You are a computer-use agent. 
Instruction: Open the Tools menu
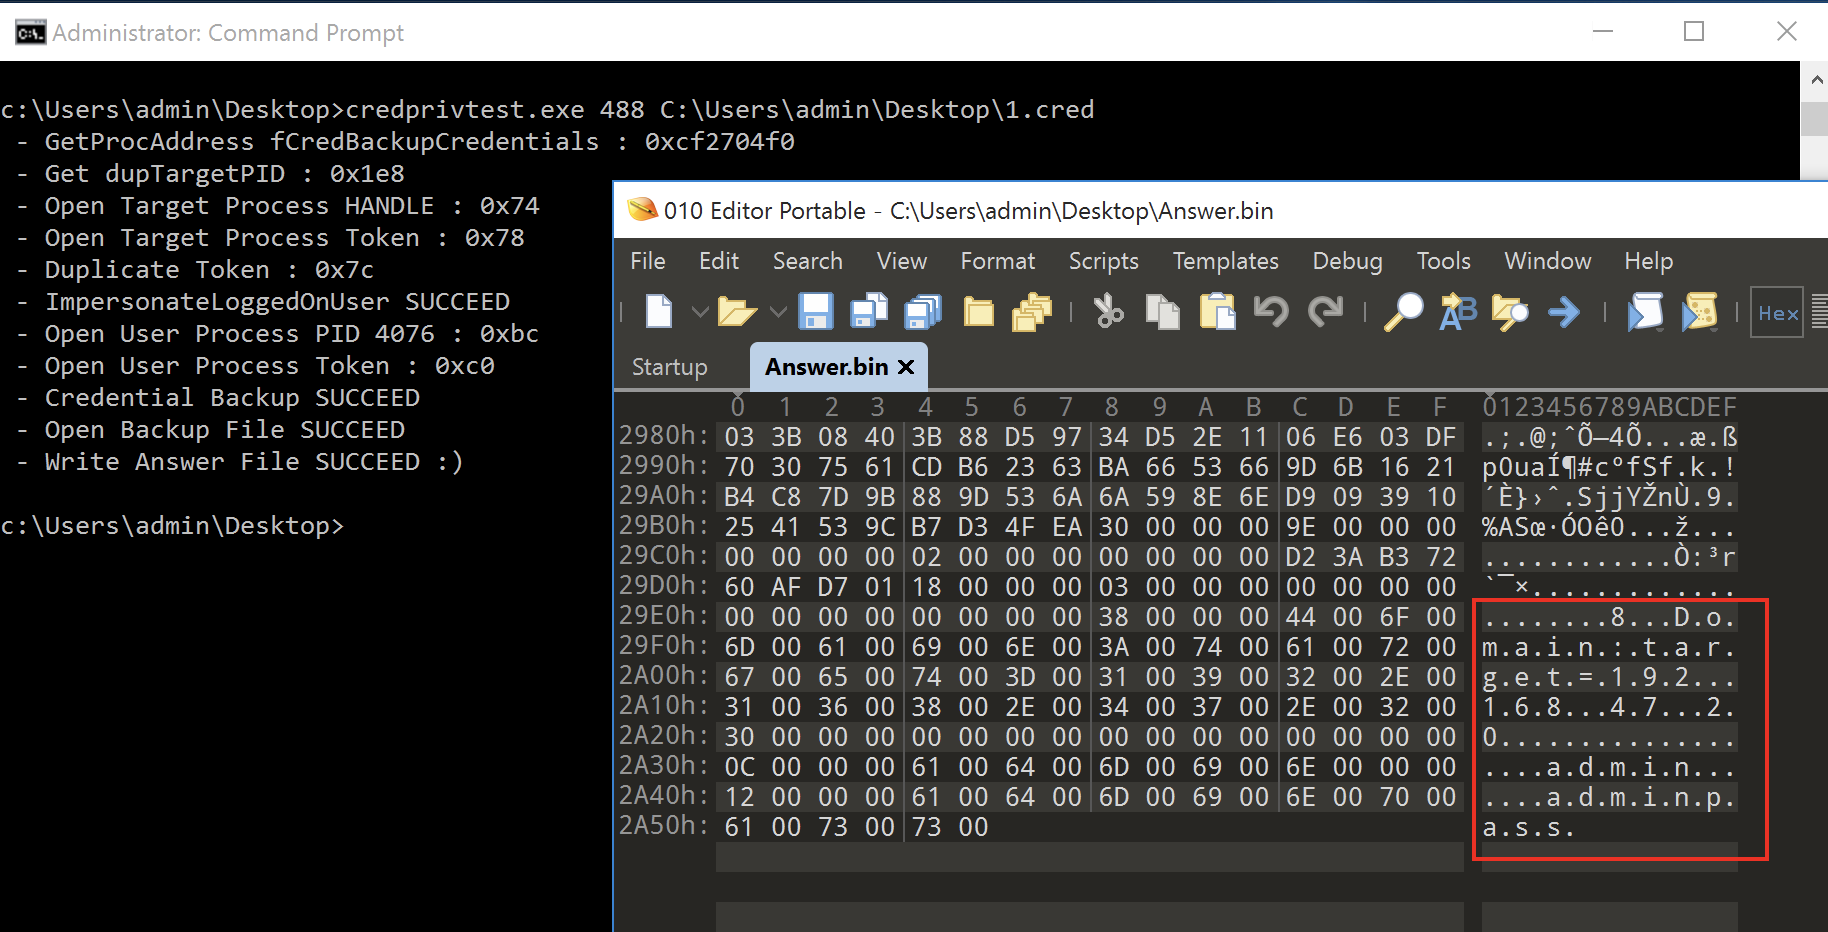[1444, 261]
